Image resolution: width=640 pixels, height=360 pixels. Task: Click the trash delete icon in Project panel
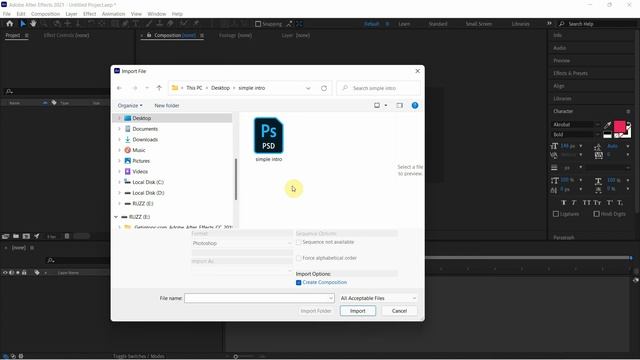(x=67, y=236)
